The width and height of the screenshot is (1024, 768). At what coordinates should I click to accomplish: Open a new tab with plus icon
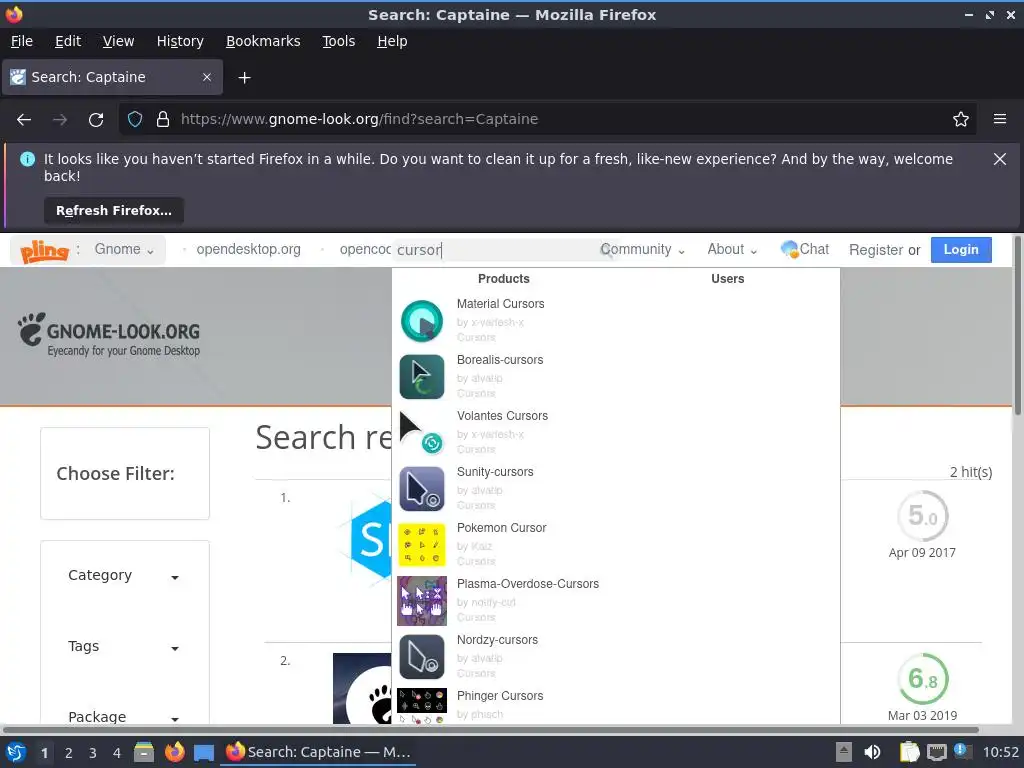tap(244, 78)
